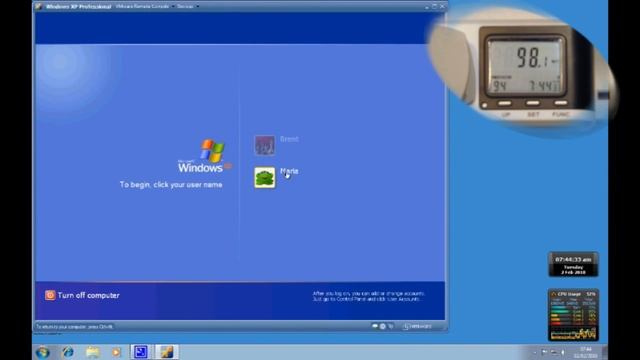This screenshot has height=360, width=640.
Task: Select the Brent user account picture
Action: point(264,145)
